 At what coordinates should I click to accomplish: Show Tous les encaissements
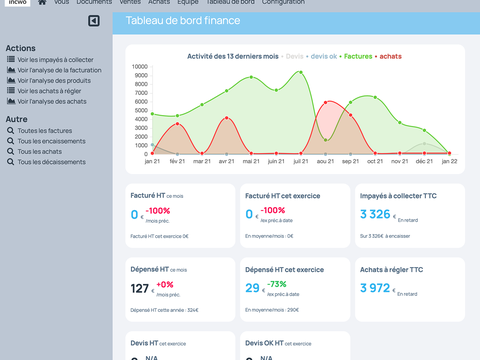click(x=51, y=141)
